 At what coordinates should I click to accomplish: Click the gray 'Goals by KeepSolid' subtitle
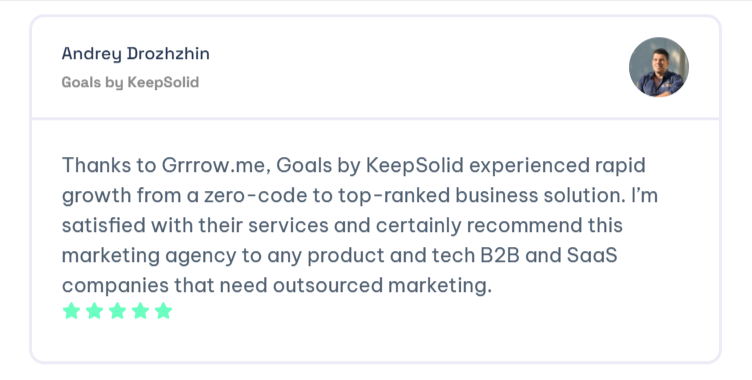[130, 83]
